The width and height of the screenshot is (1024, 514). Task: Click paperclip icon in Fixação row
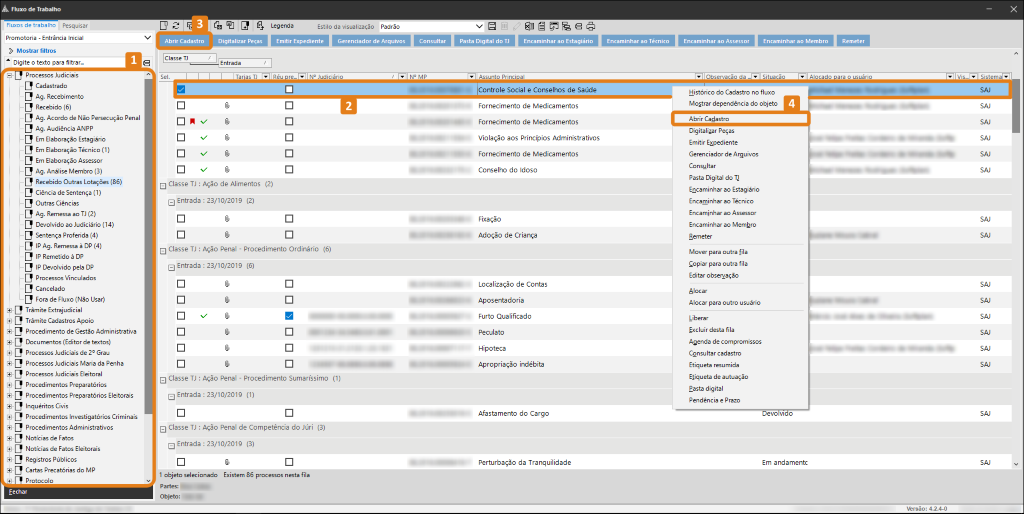coord(227,219)
